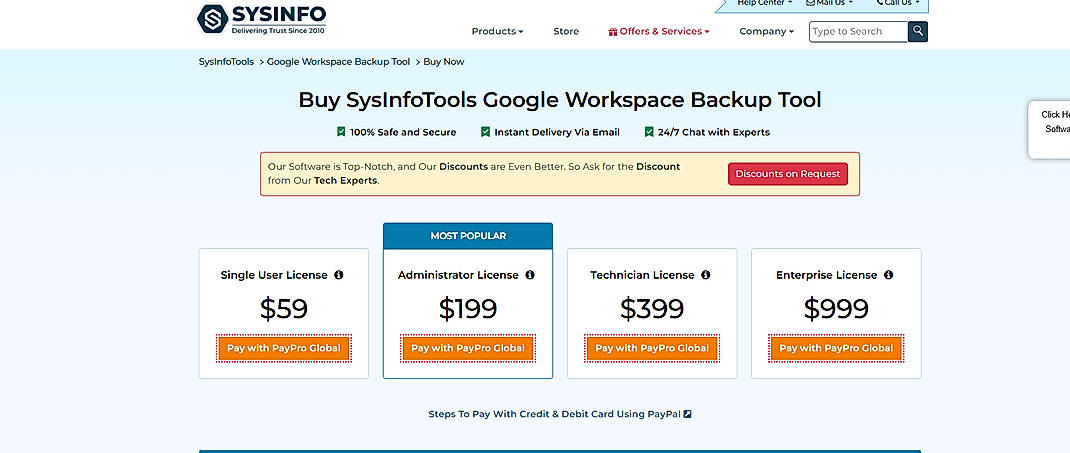Open the Offers & Services dropdown

coord(659,31)
